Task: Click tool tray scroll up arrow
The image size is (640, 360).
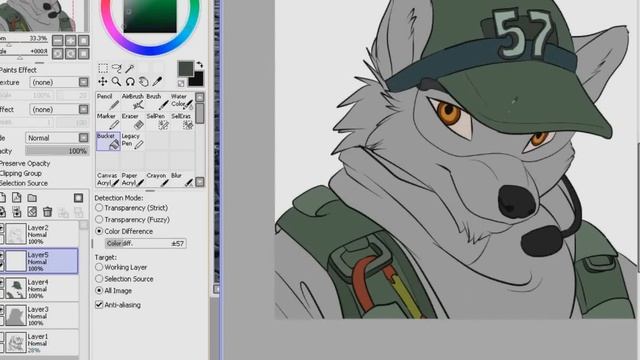Action: coord(200,97)
